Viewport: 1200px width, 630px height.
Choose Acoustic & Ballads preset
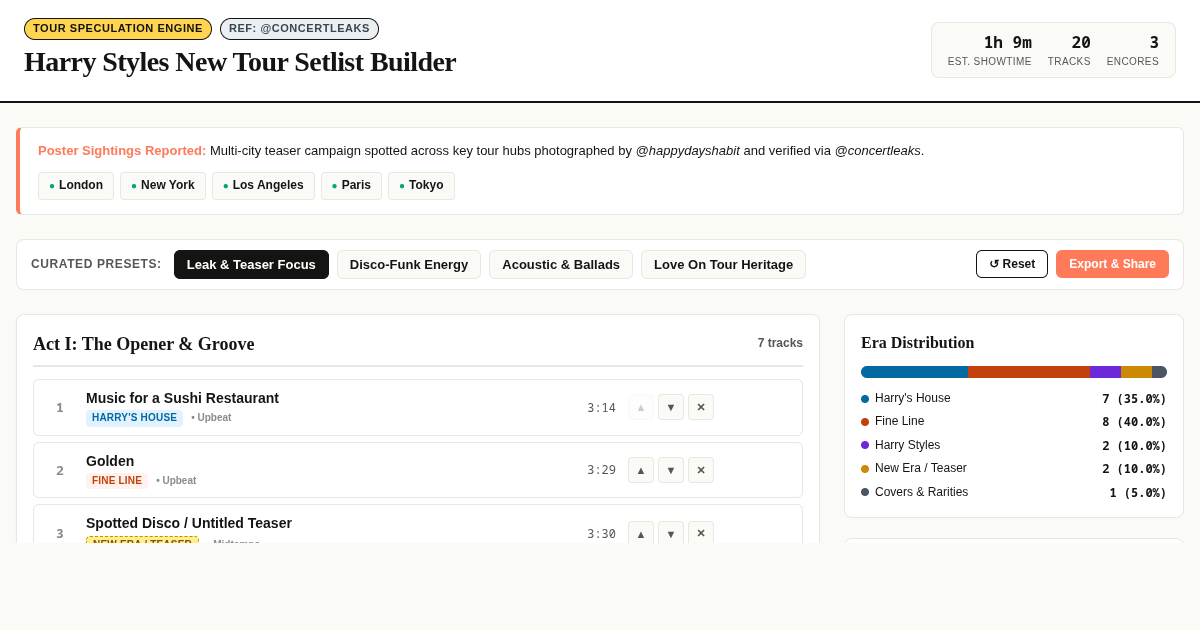(x=561, y=264)
